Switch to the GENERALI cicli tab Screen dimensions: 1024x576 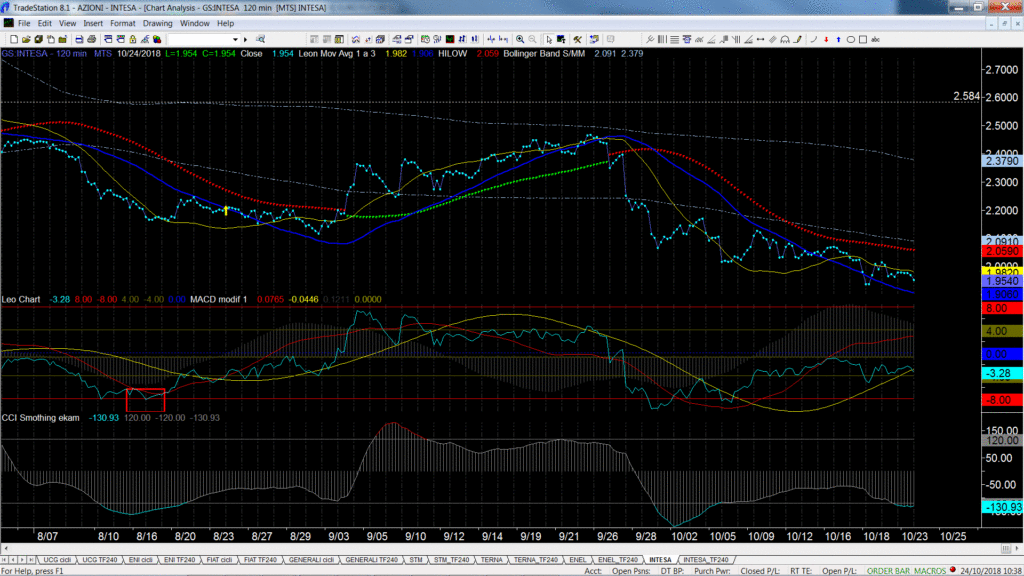click(x=312, y=560)
